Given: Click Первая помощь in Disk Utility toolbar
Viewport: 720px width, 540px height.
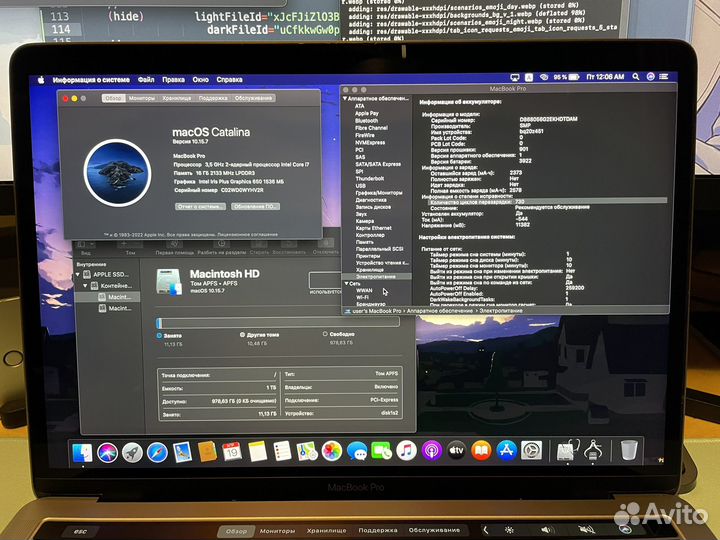Looking at the screenshot, I should (174, 247).
